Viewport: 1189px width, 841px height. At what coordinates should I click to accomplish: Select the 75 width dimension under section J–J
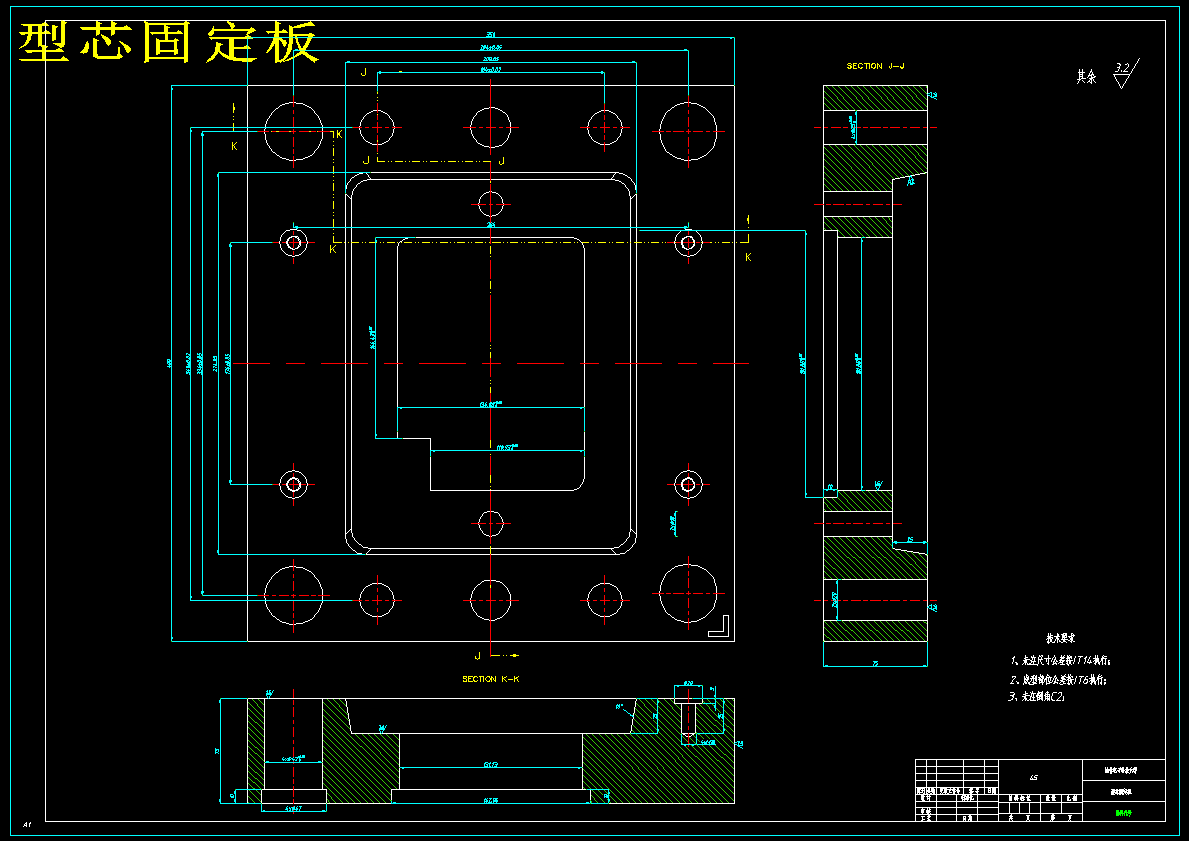[x=875, y=664]
